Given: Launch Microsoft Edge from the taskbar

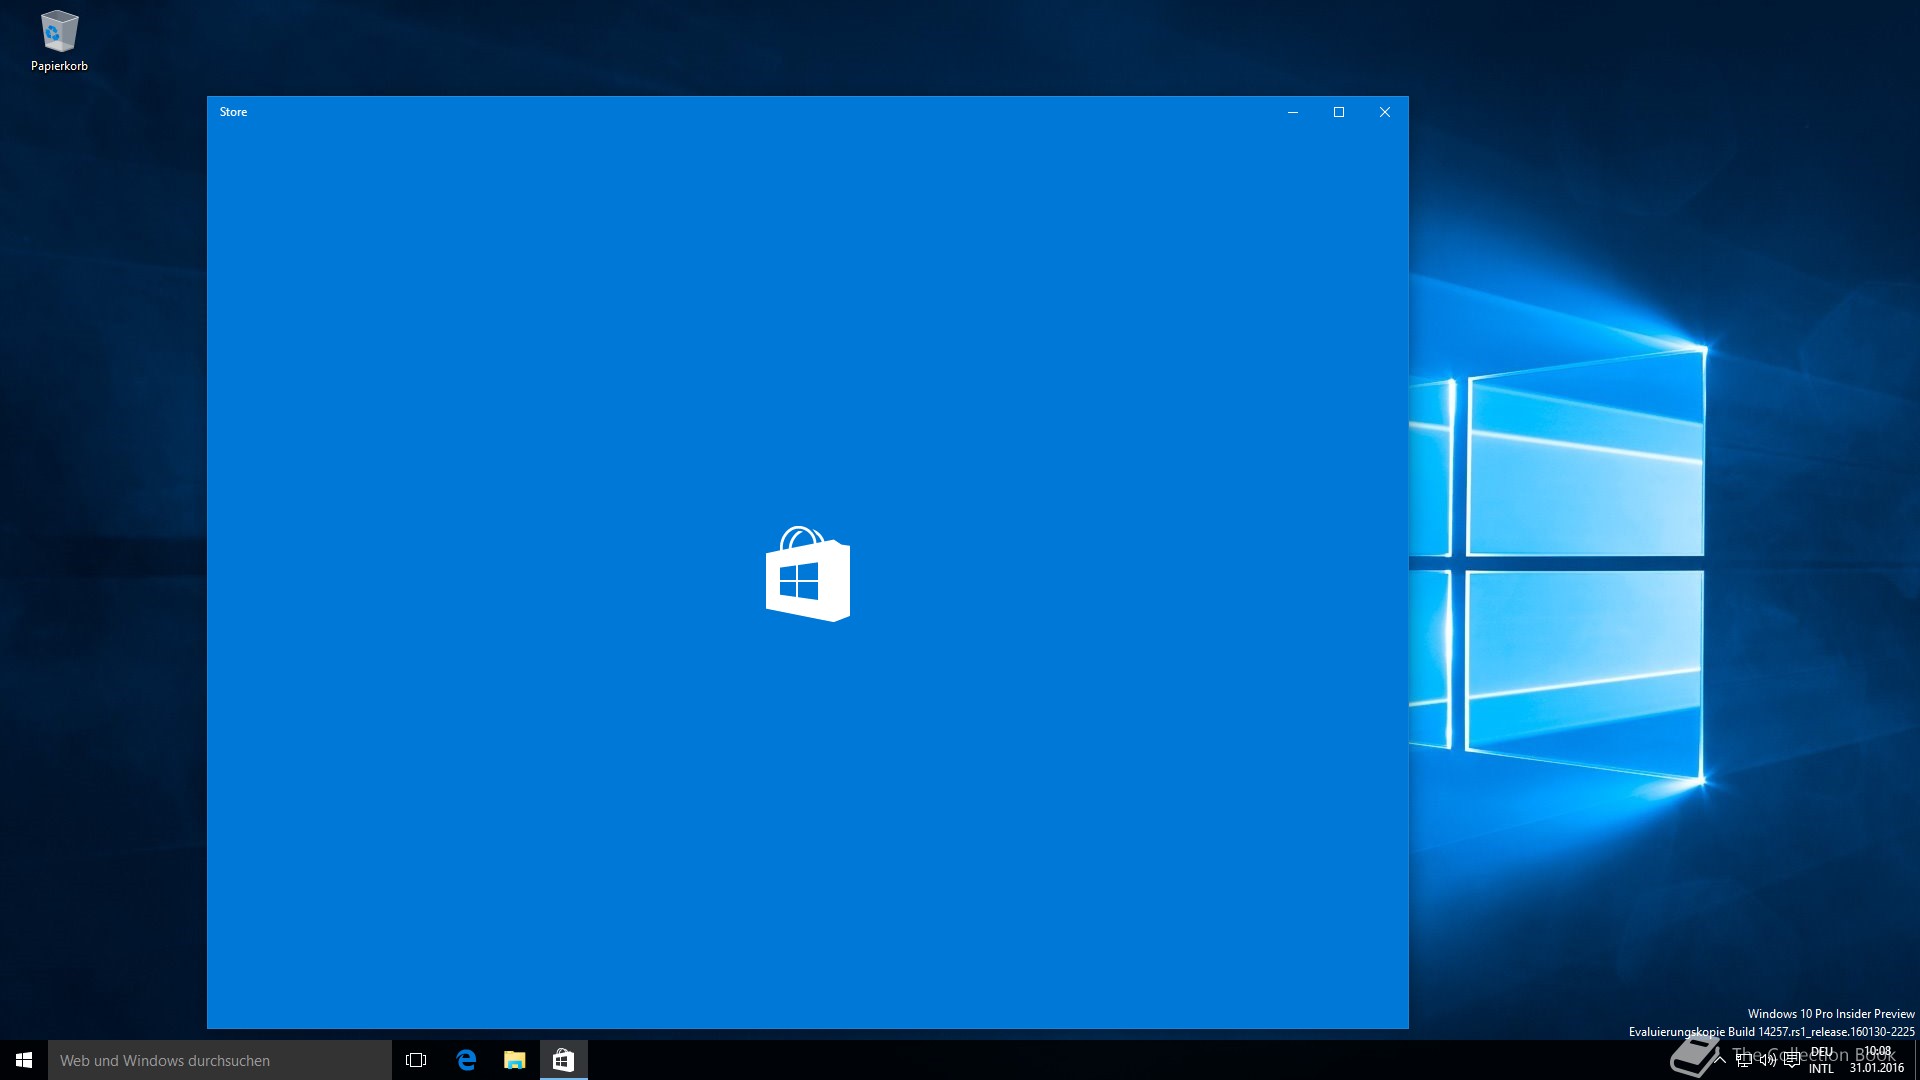Looking at the screenshot, I should click(466, 1060).
